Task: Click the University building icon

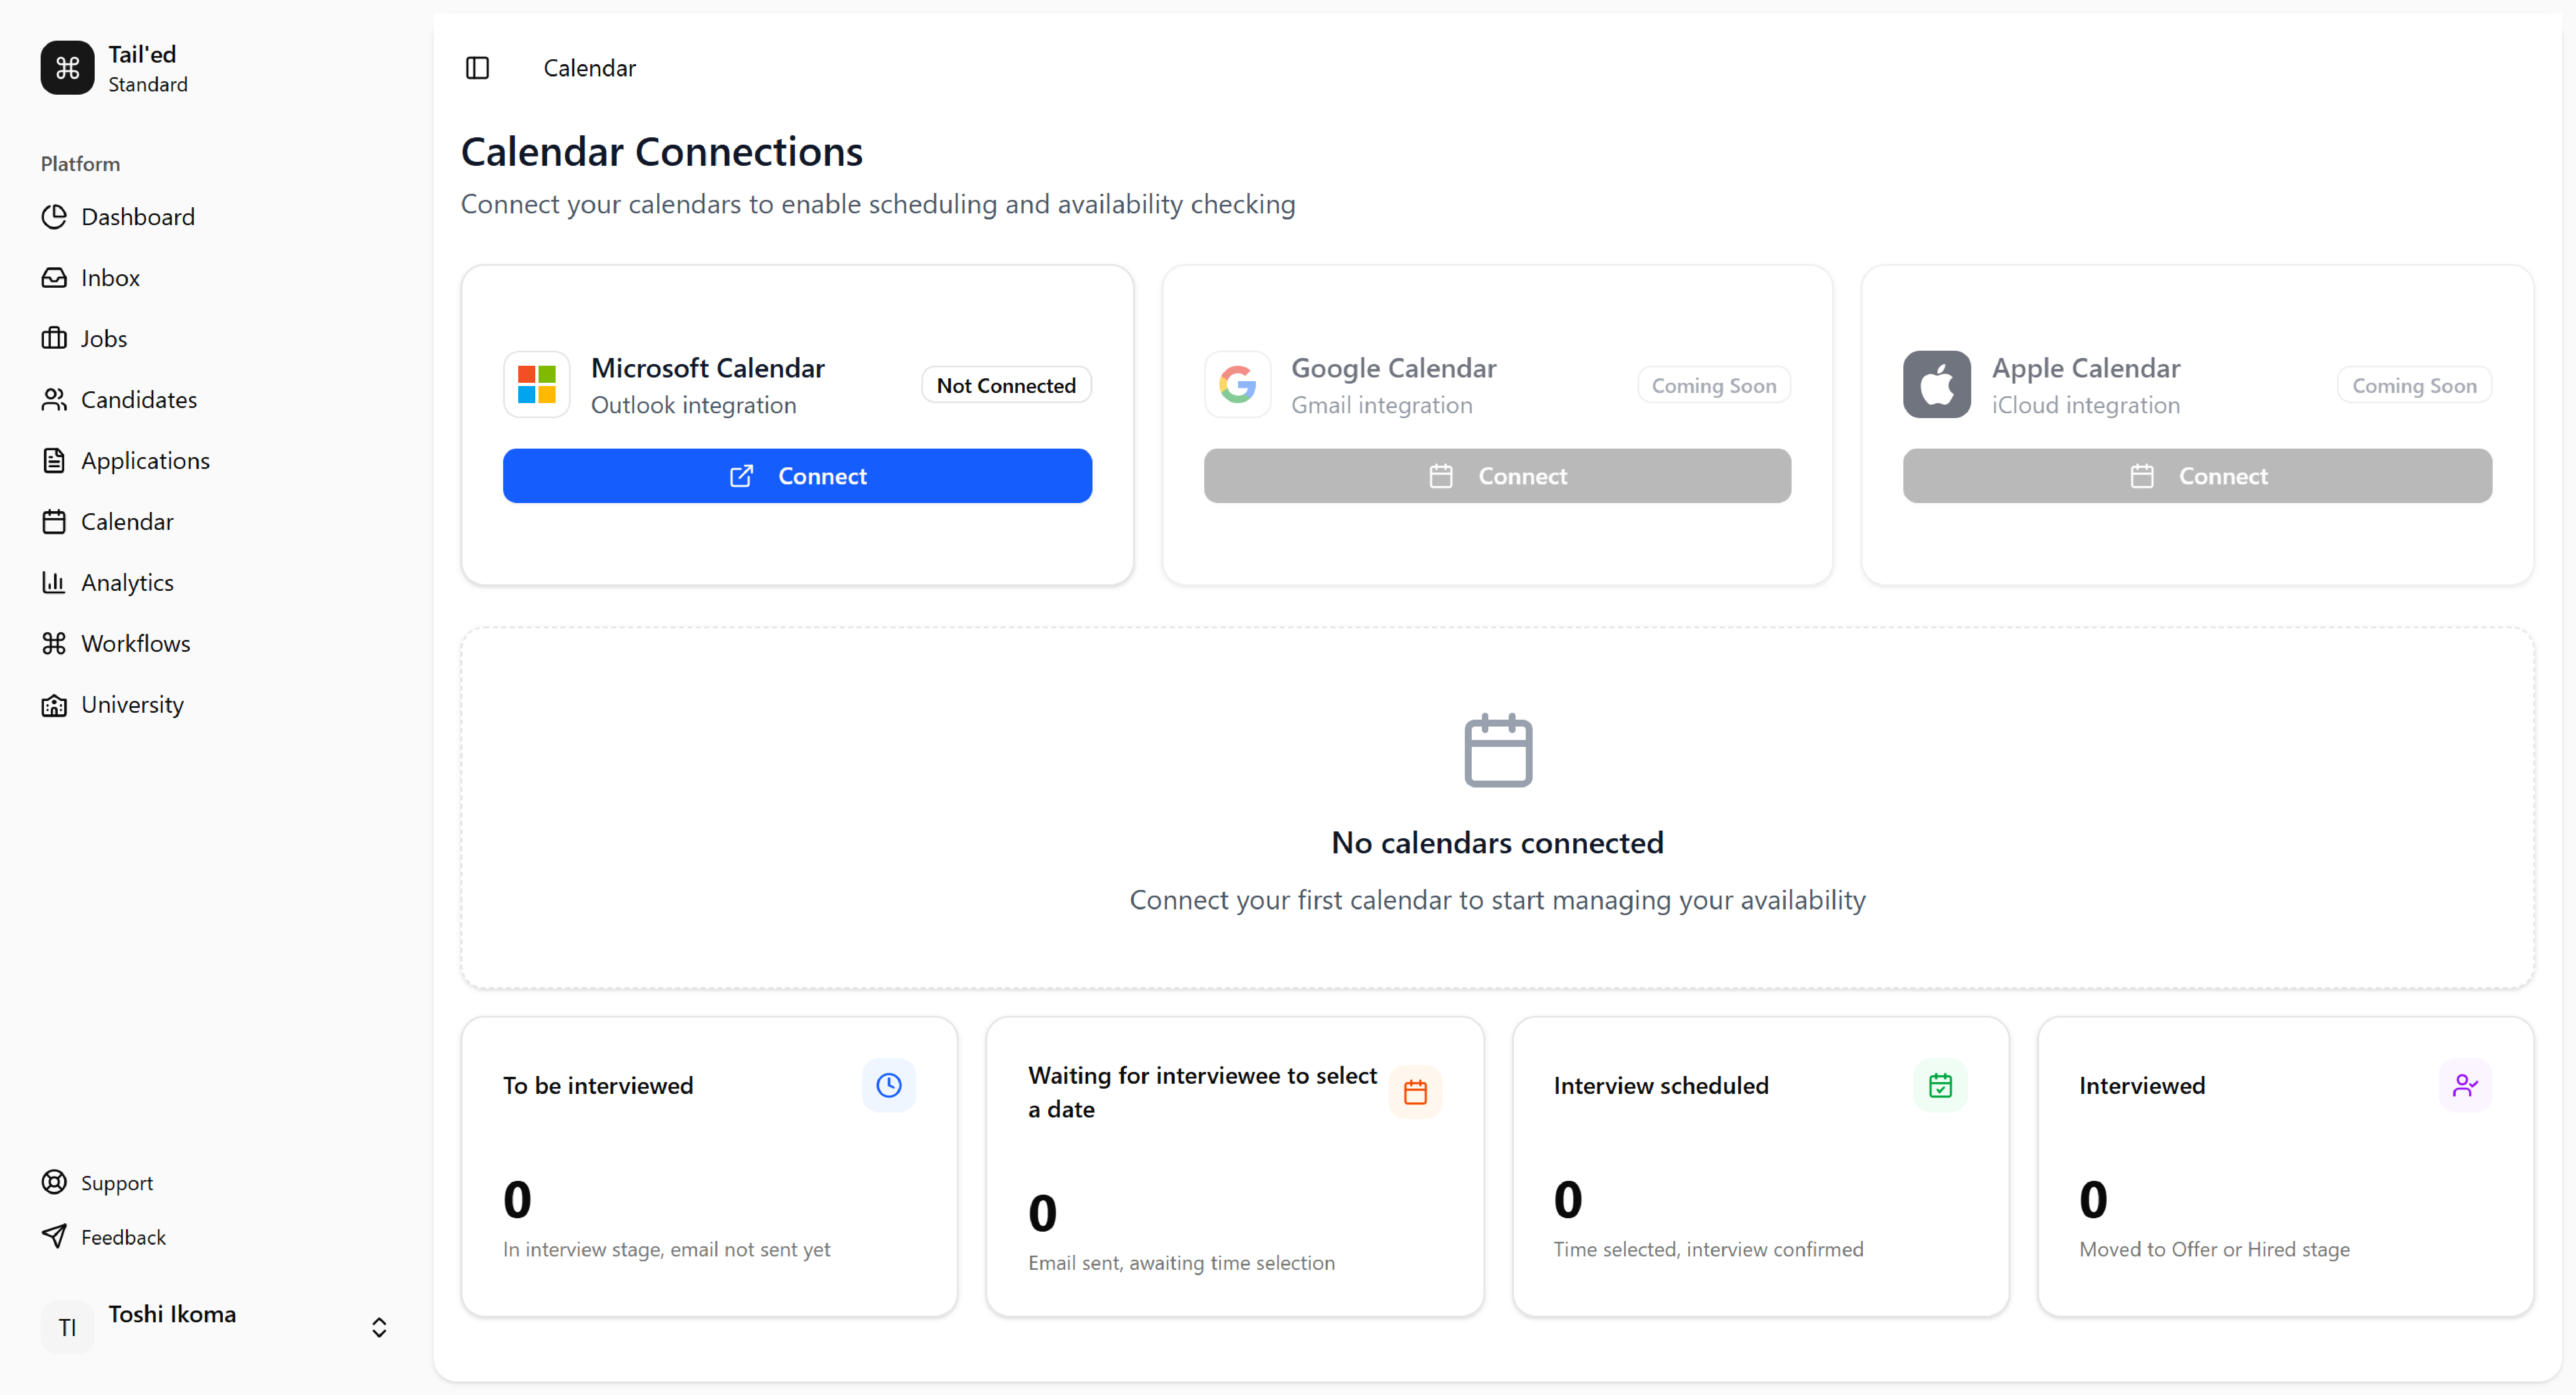Action: (54, 705)
